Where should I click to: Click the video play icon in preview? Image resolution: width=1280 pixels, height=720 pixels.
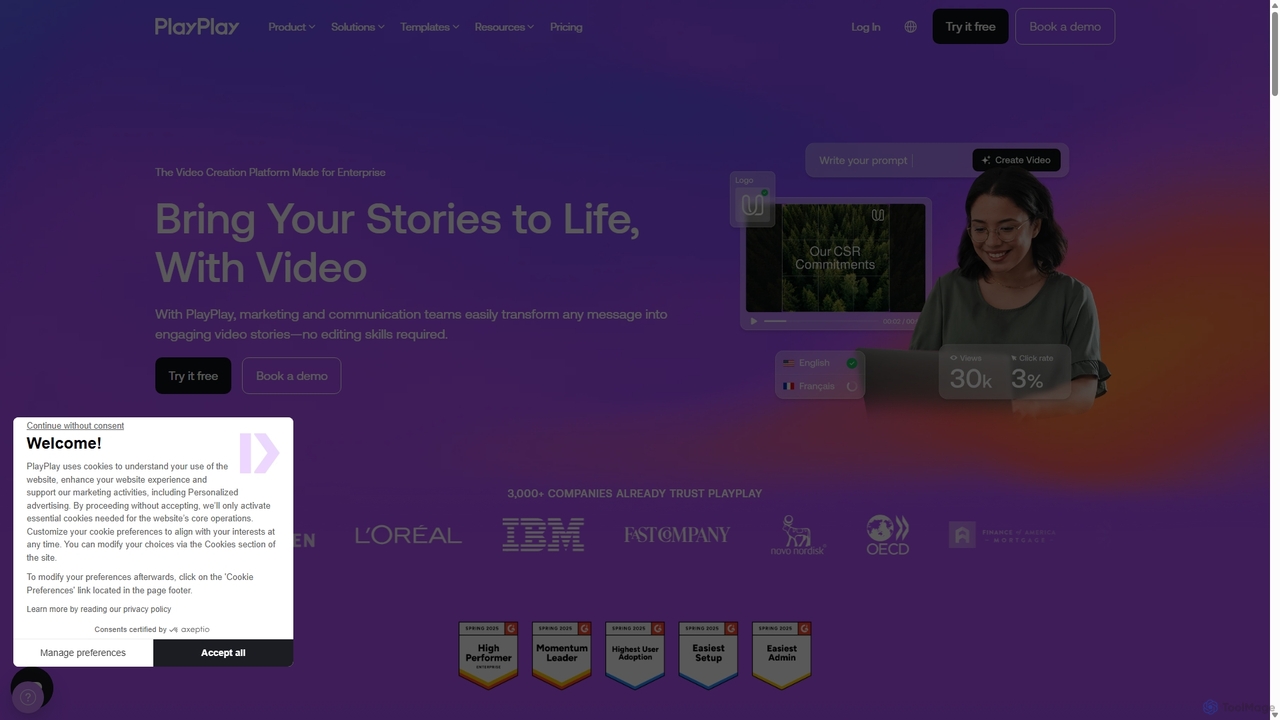click(754, 321)
